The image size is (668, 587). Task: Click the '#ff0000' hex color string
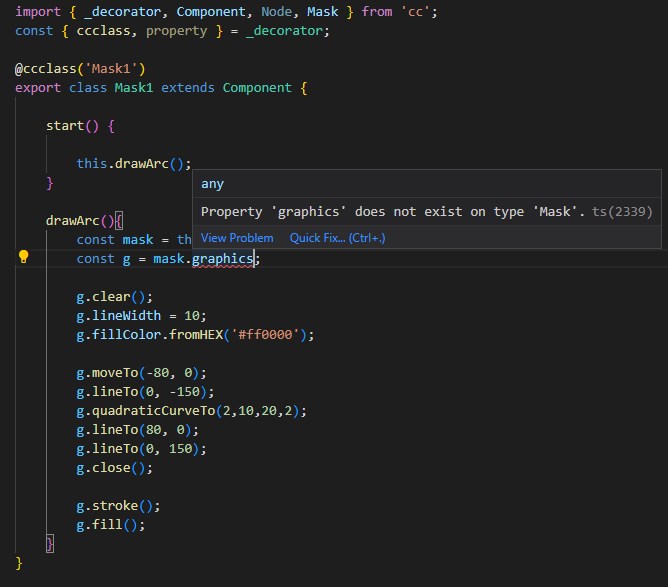tap(265, 335)
